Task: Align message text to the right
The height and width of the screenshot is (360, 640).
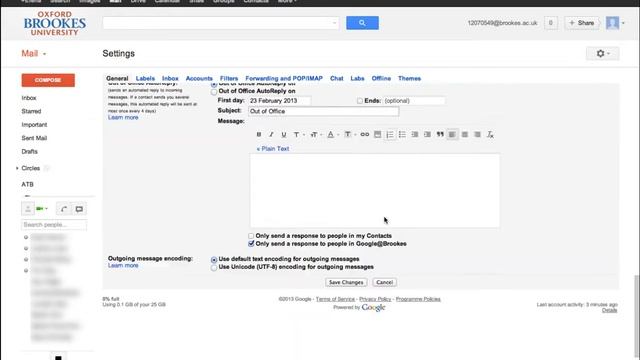Action: pos(478,134)
